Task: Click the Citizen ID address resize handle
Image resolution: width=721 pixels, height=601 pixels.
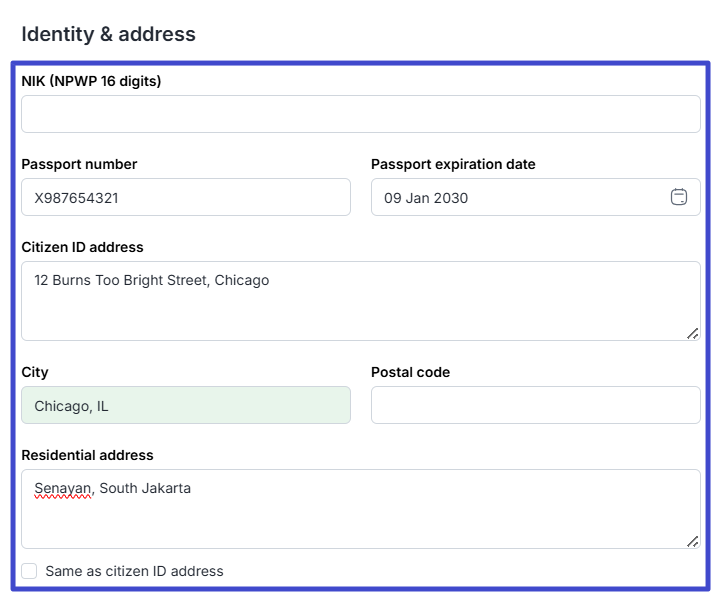Action: (x=692, y=333)
